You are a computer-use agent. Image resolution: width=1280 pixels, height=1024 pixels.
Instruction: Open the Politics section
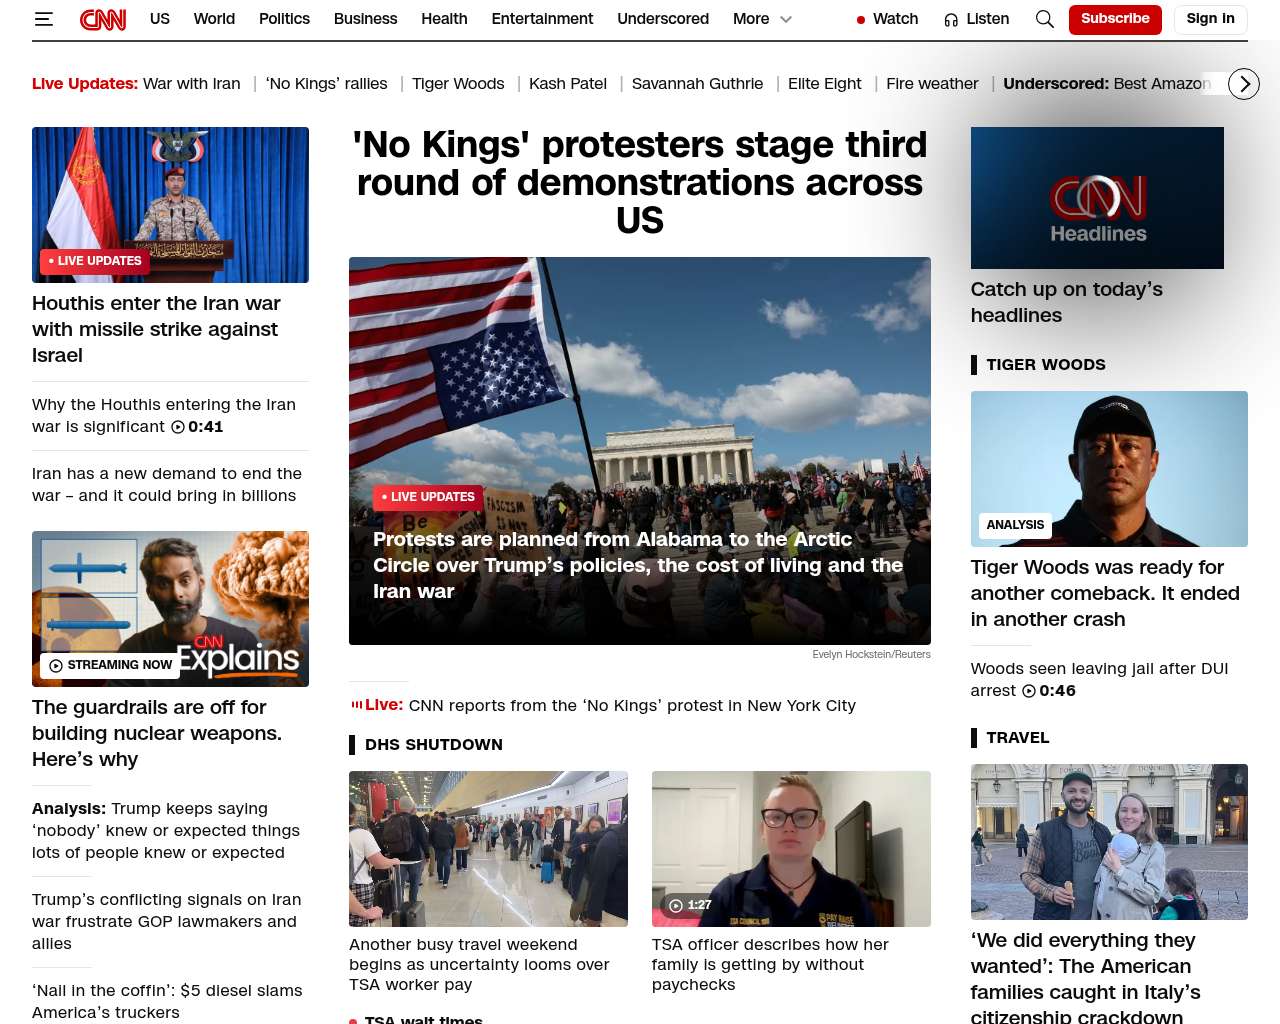pos(284,19)
